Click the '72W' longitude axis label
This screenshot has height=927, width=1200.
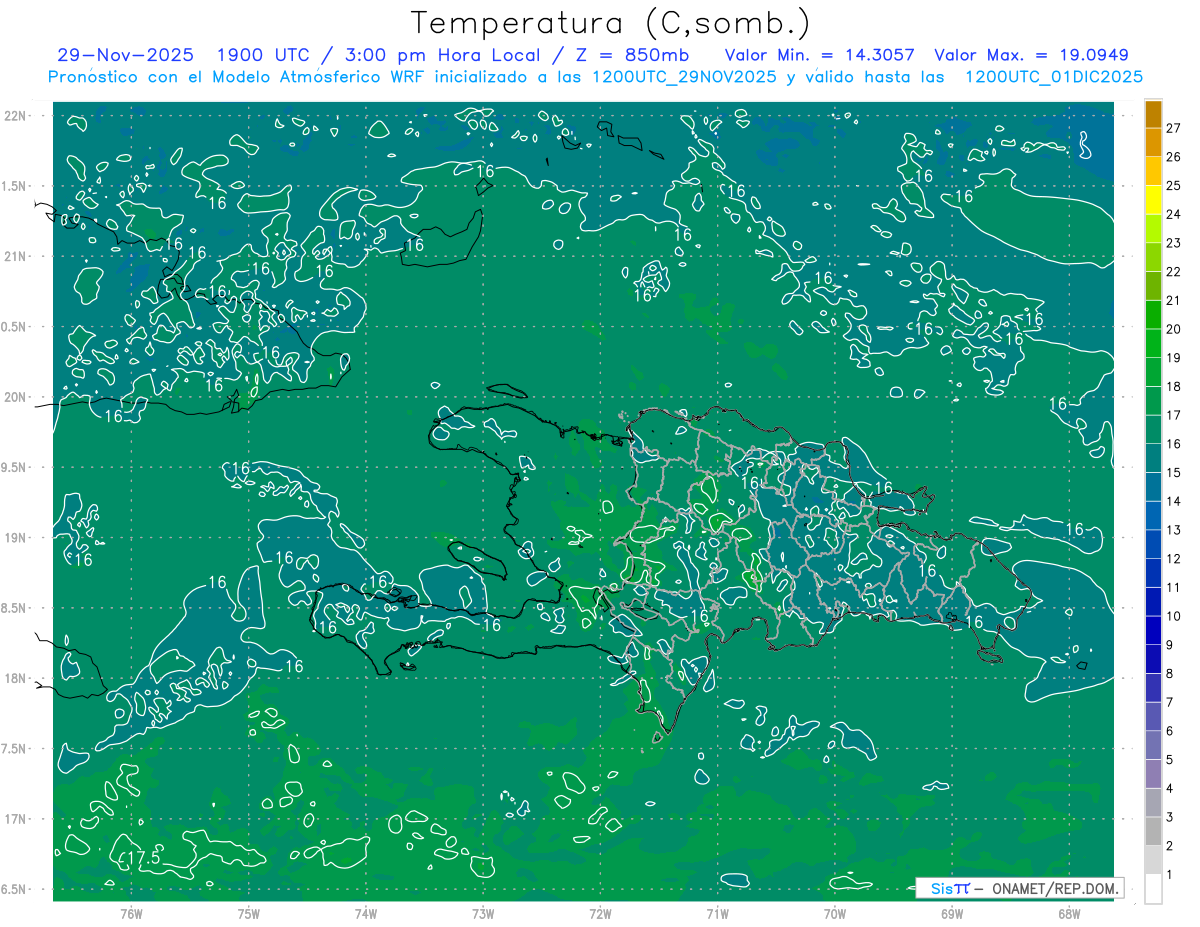point(600,913)
